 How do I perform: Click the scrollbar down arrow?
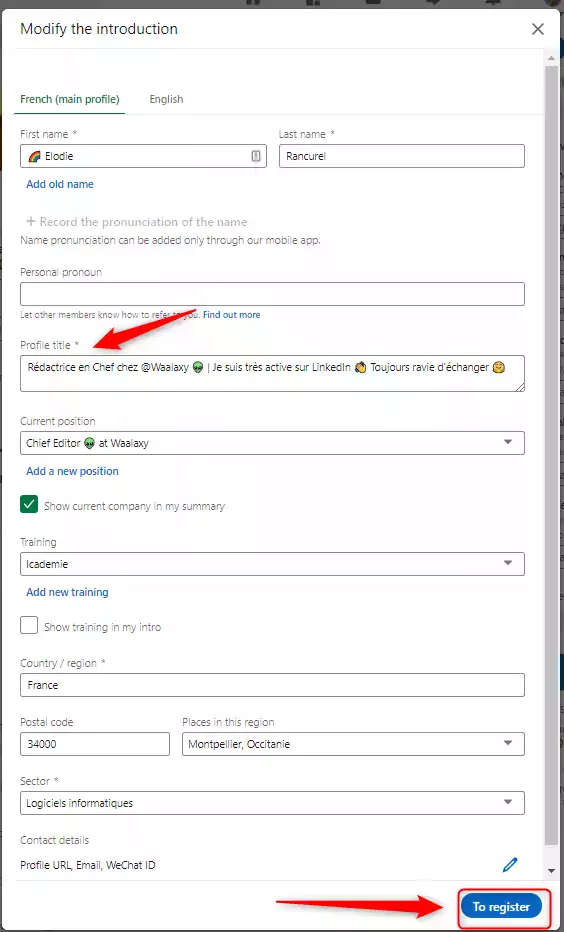552,870
